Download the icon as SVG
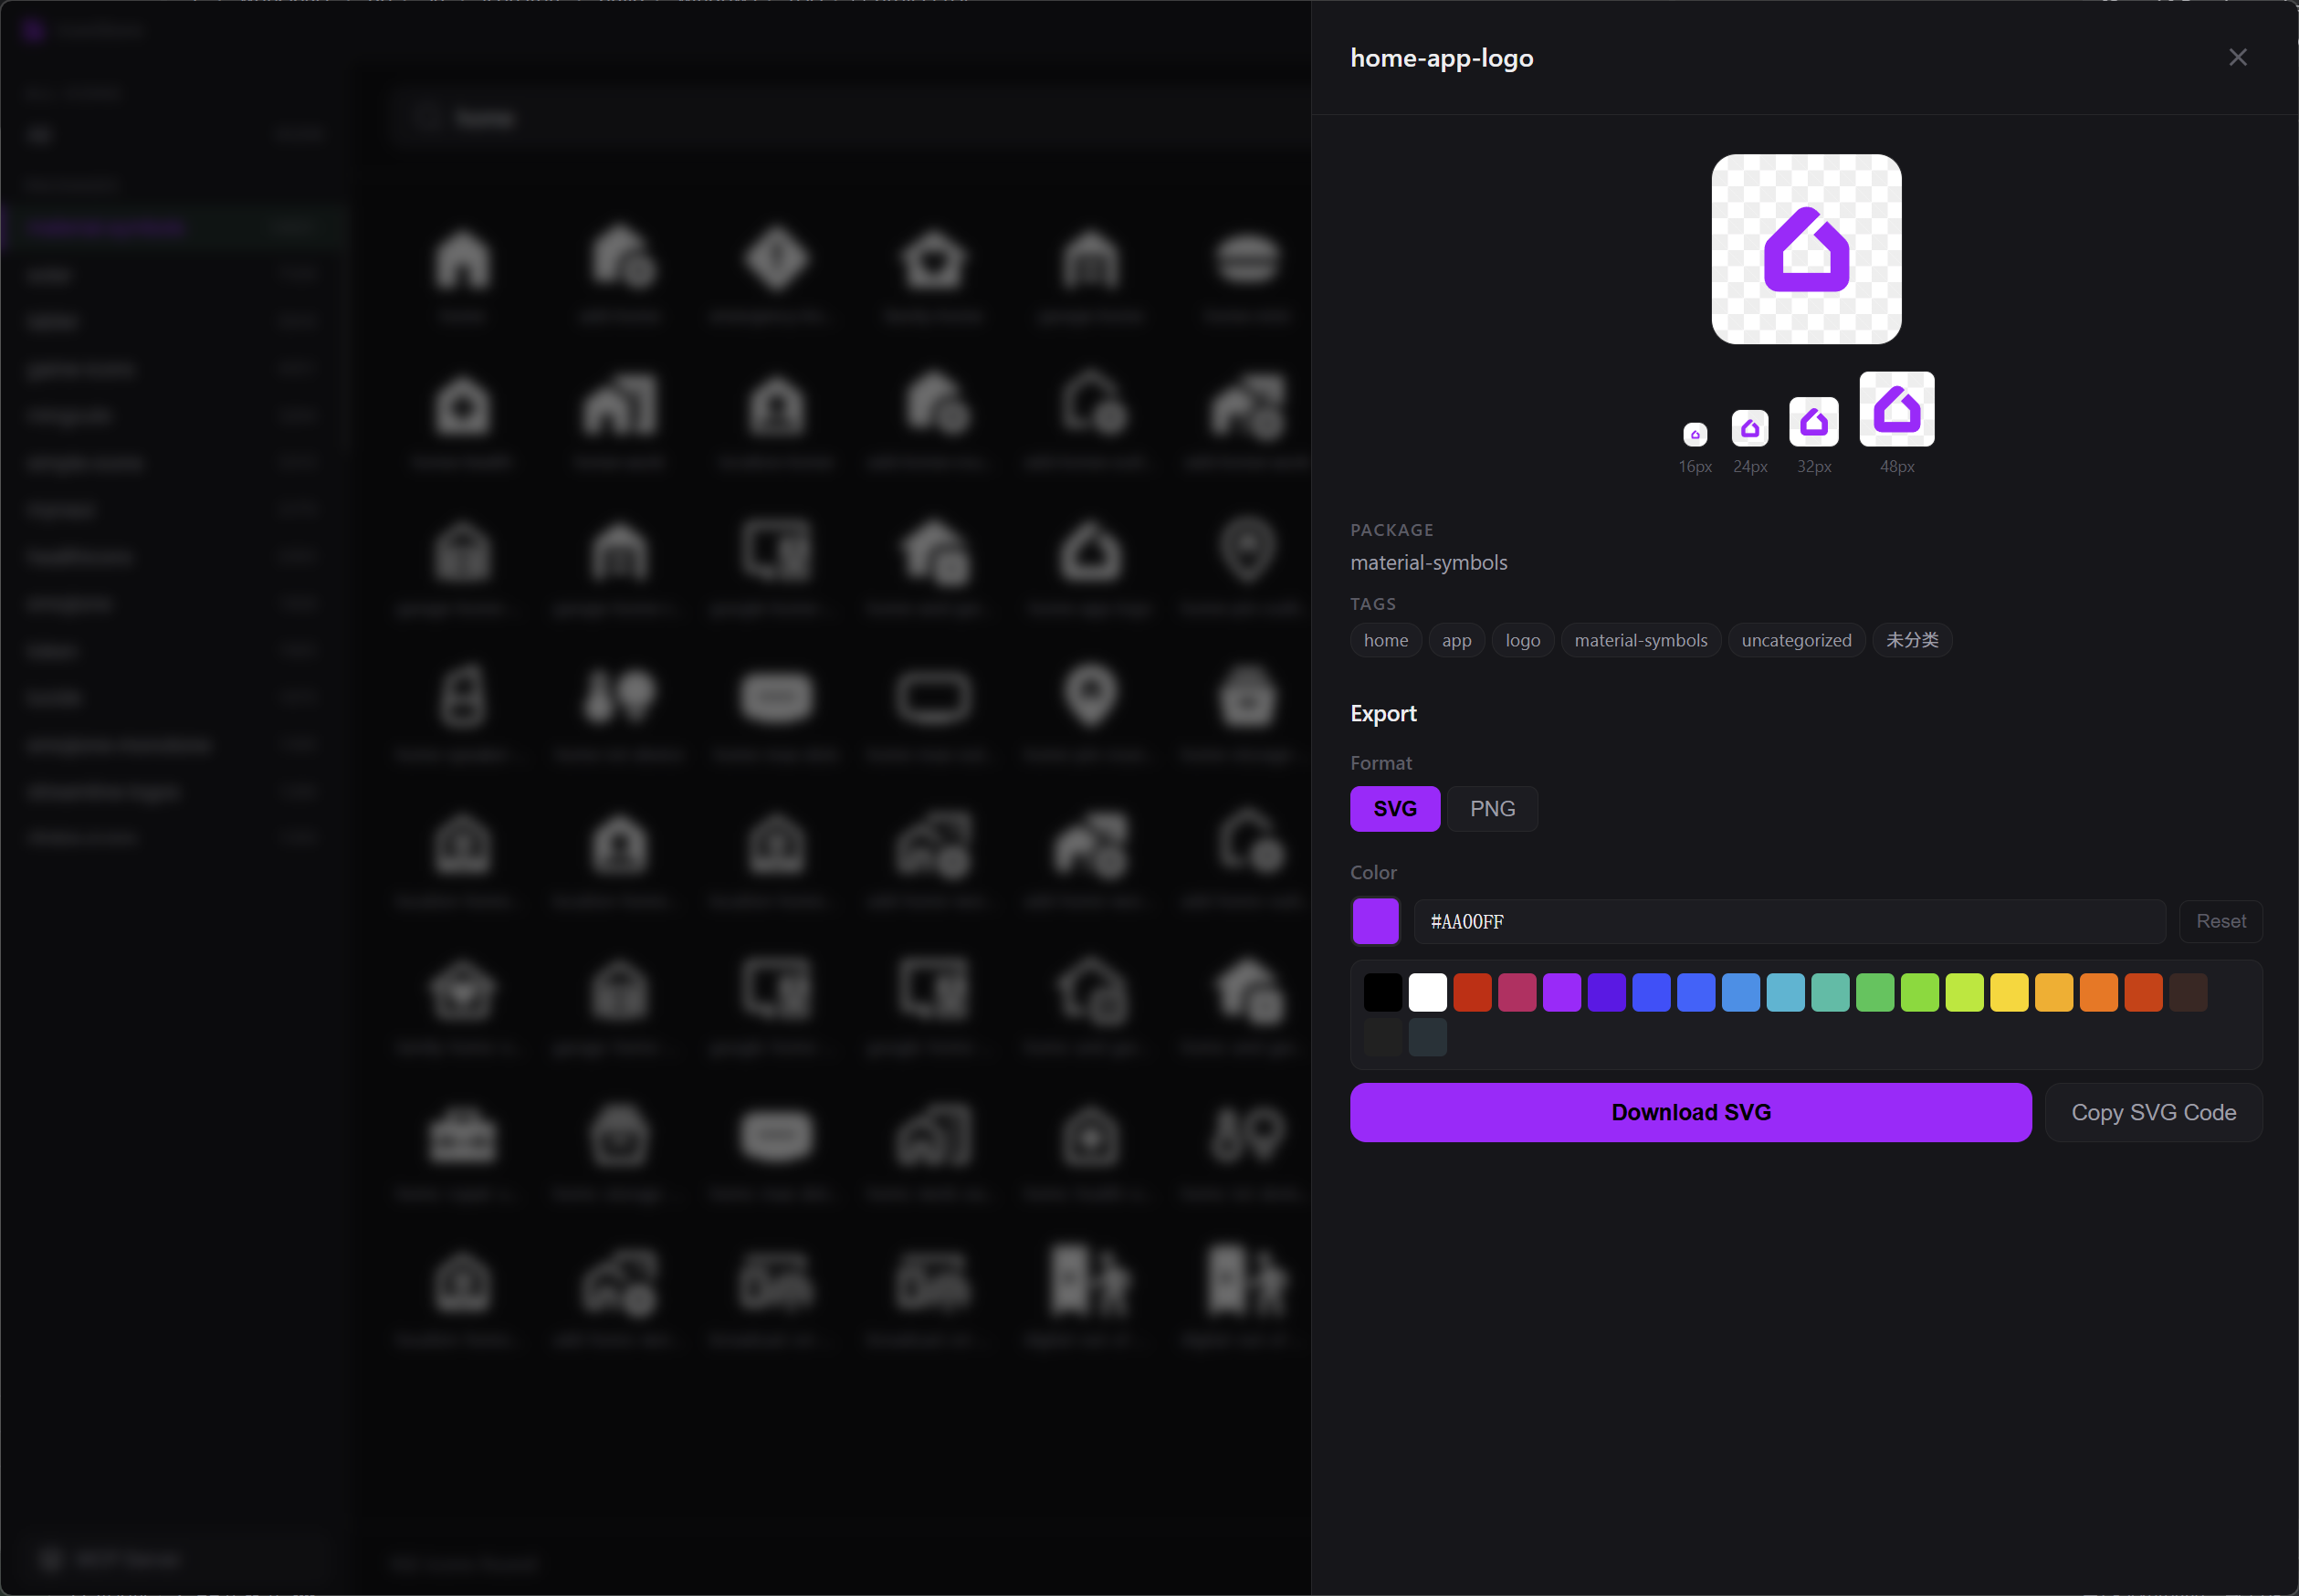 (1690, 1112)
